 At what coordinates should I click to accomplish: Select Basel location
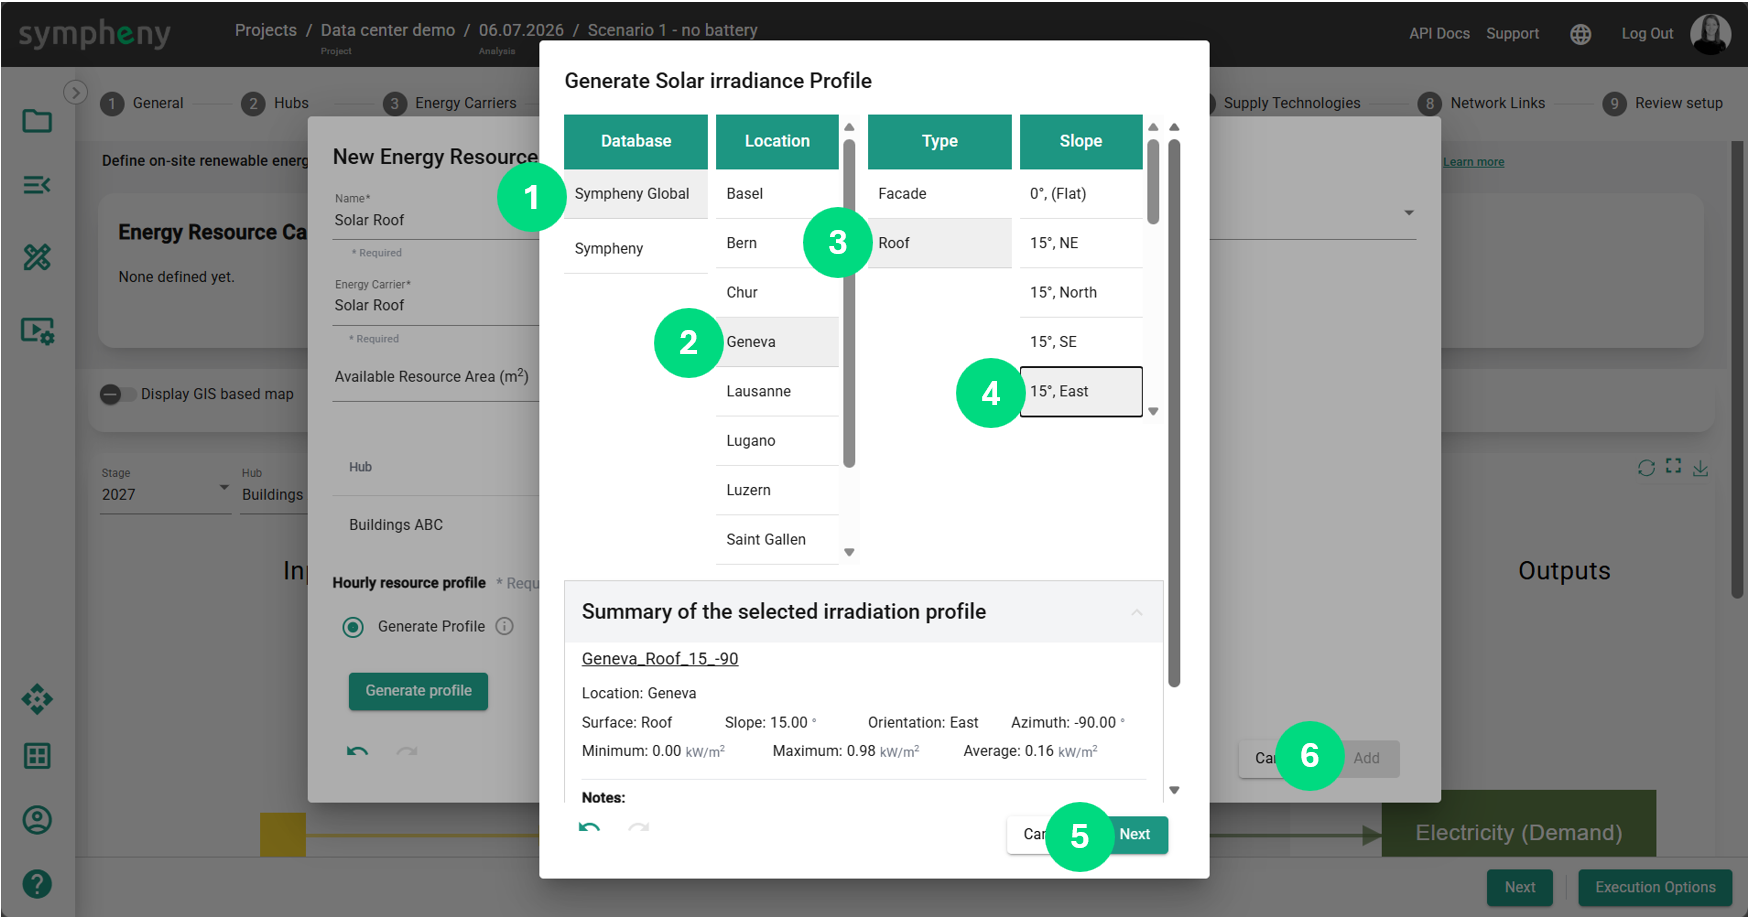click(x=777, y=194)
